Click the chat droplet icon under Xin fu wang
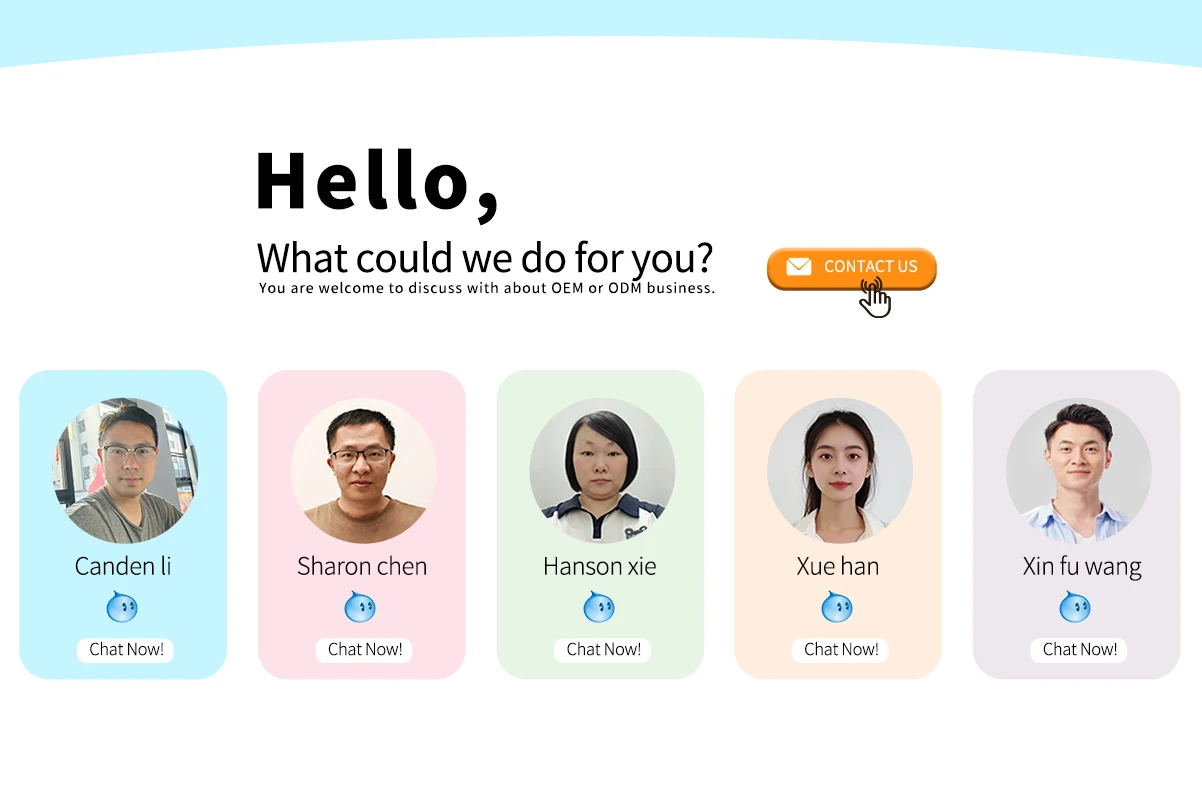The image size is (1202, 800). 1075,606
